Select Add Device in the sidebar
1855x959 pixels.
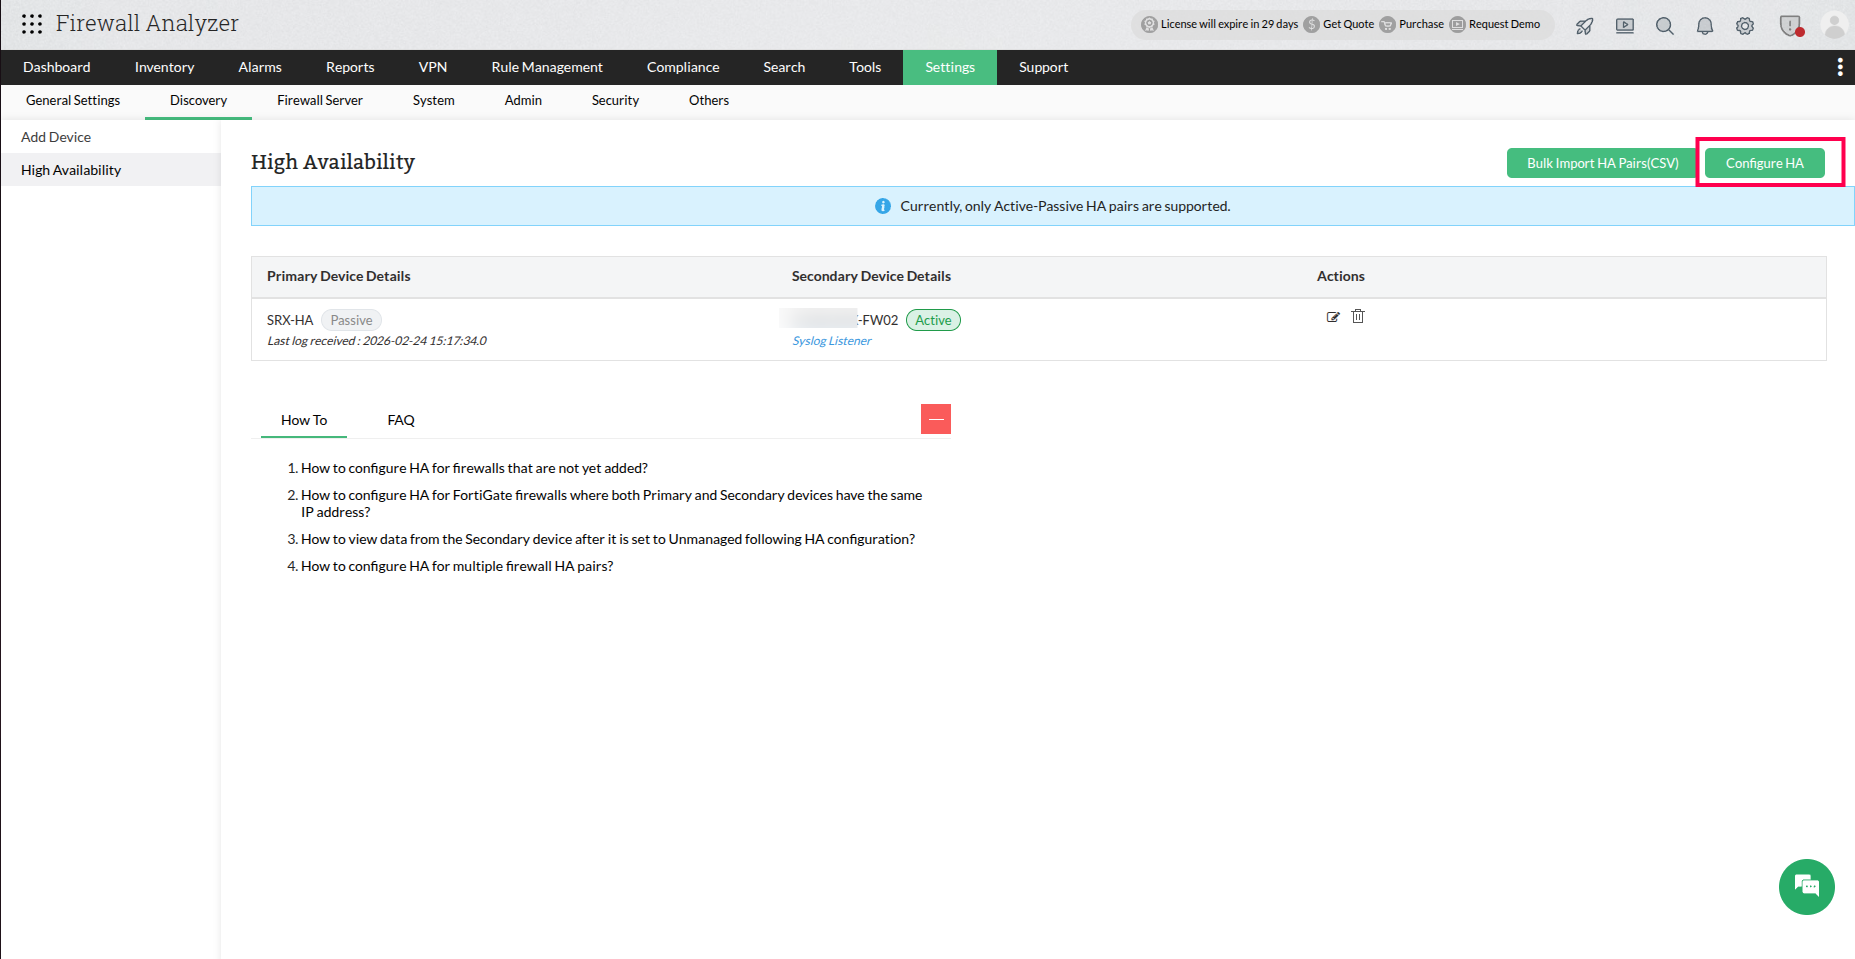[56, 137]
